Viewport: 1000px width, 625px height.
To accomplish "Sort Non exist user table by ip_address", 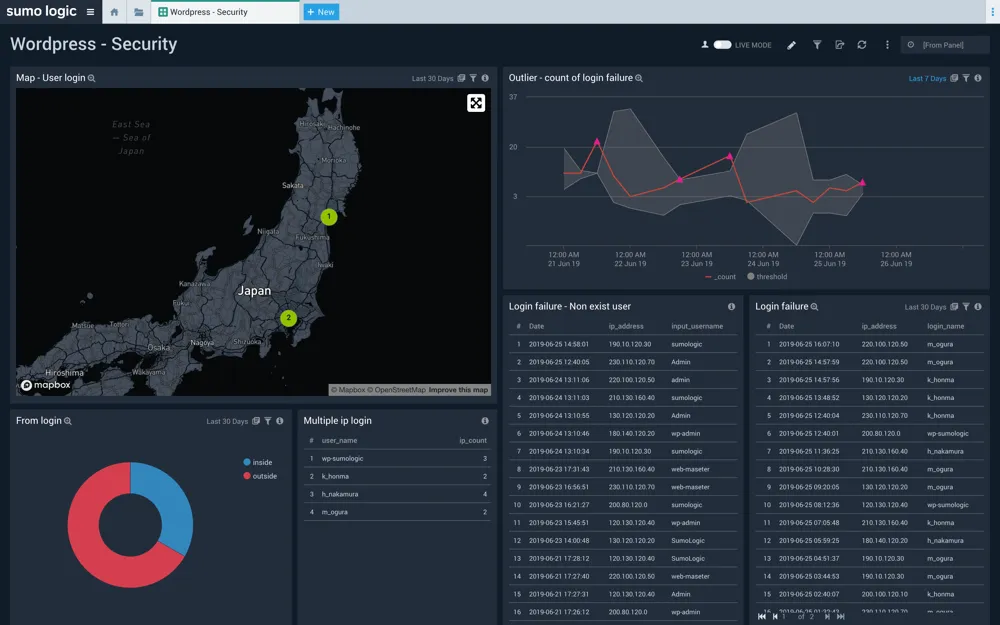I will (626, 326).
